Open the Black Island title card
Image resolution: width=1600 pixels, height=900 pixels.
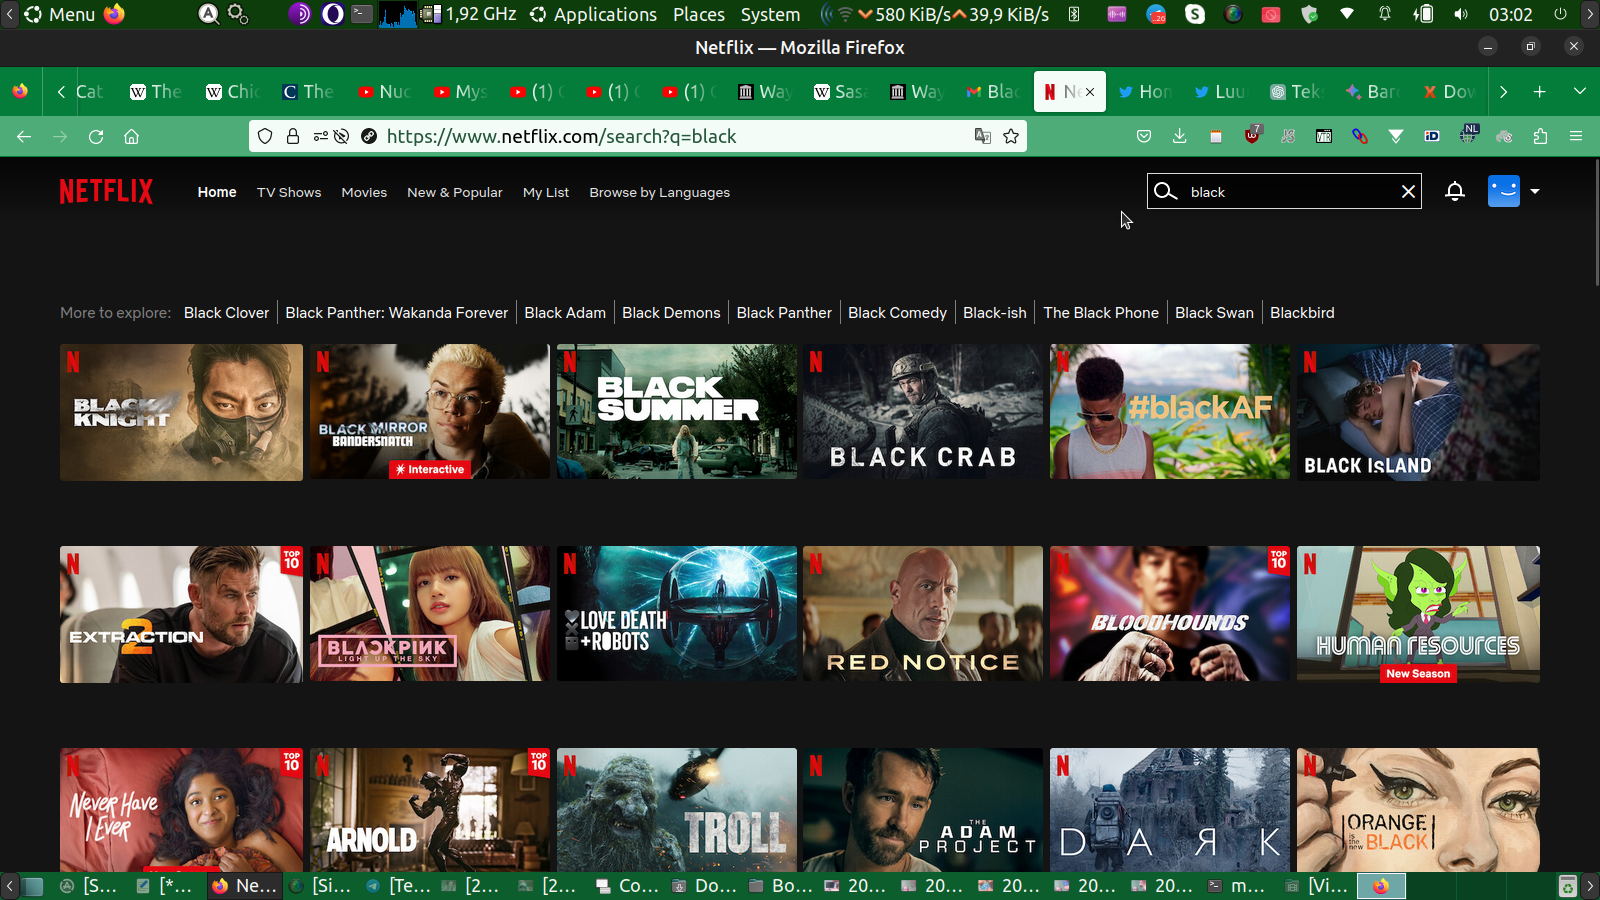1418,412
